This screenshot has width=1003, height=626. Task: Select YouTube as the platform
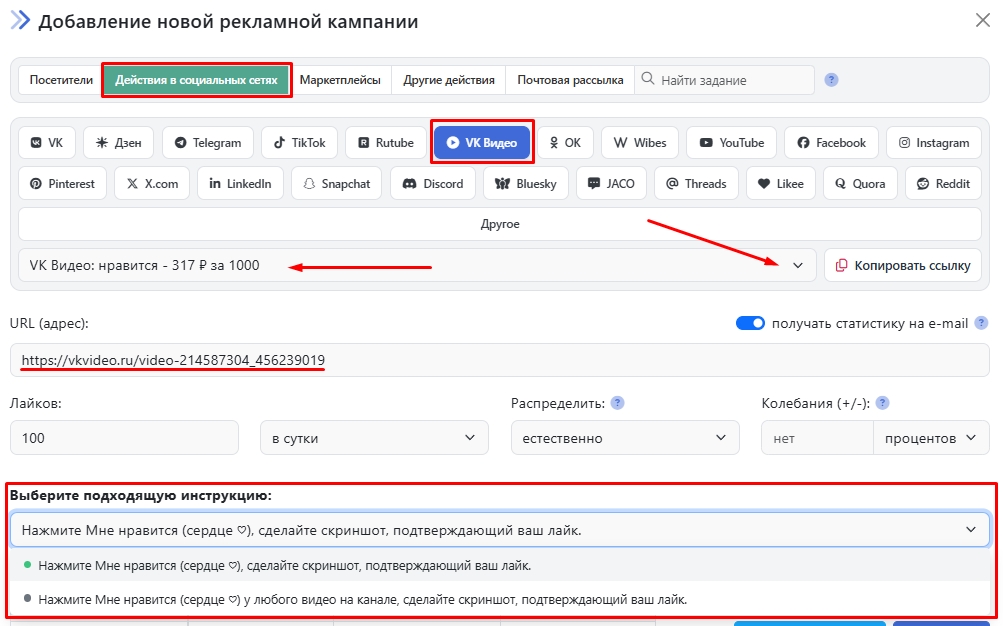tap(732, 143)
